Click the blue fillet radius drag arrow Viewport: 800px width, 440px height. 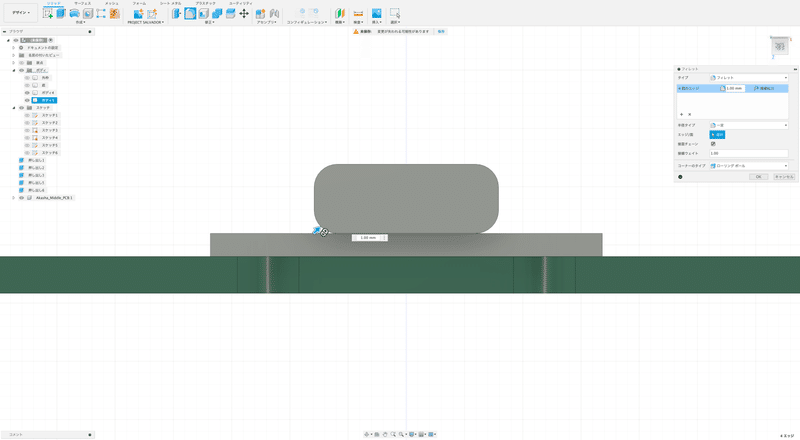(317, 231)
